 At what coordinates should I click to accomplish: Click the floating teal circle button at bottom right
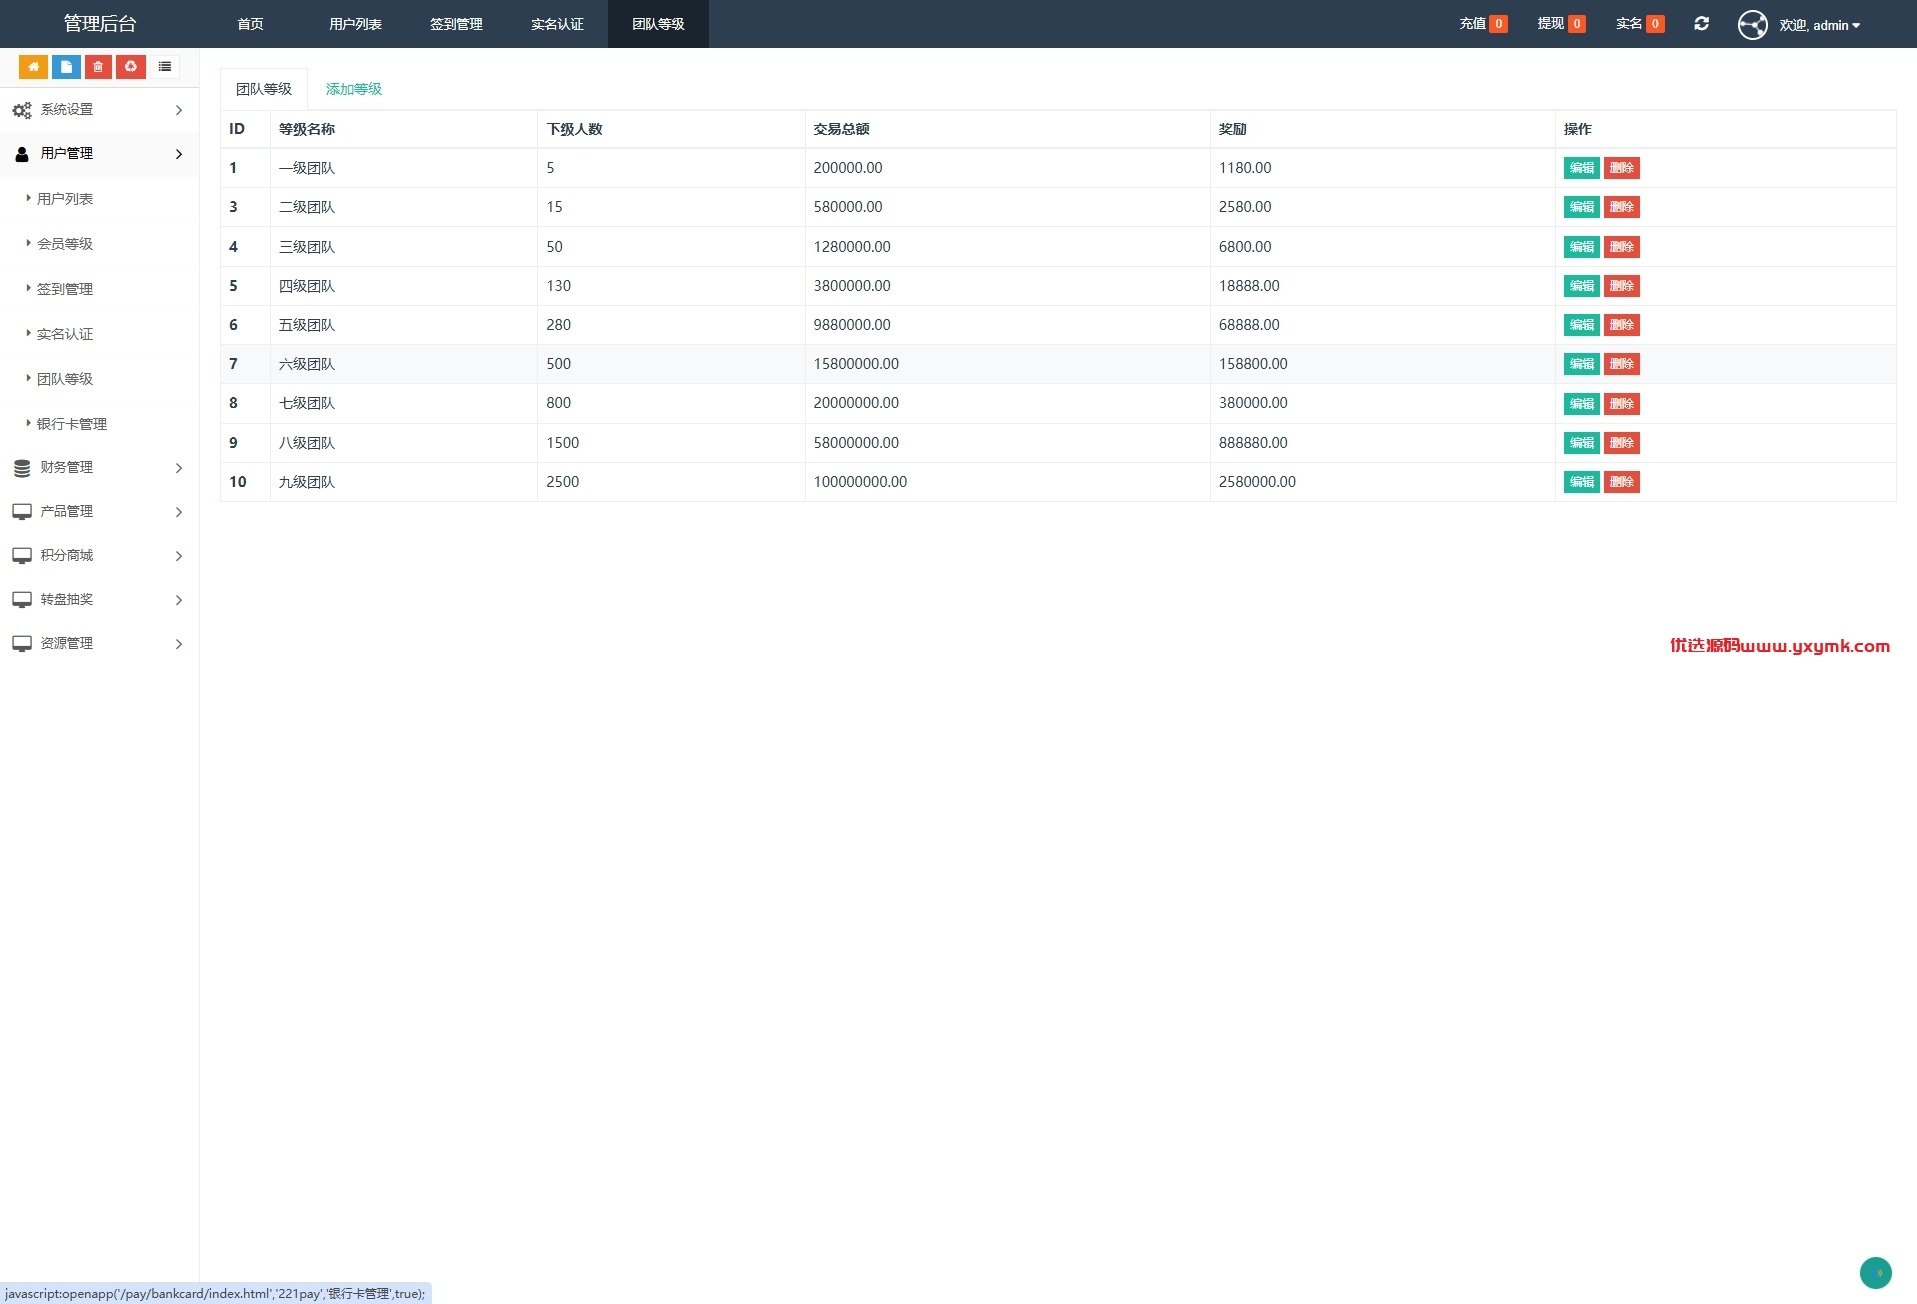click(1875, 1273)
